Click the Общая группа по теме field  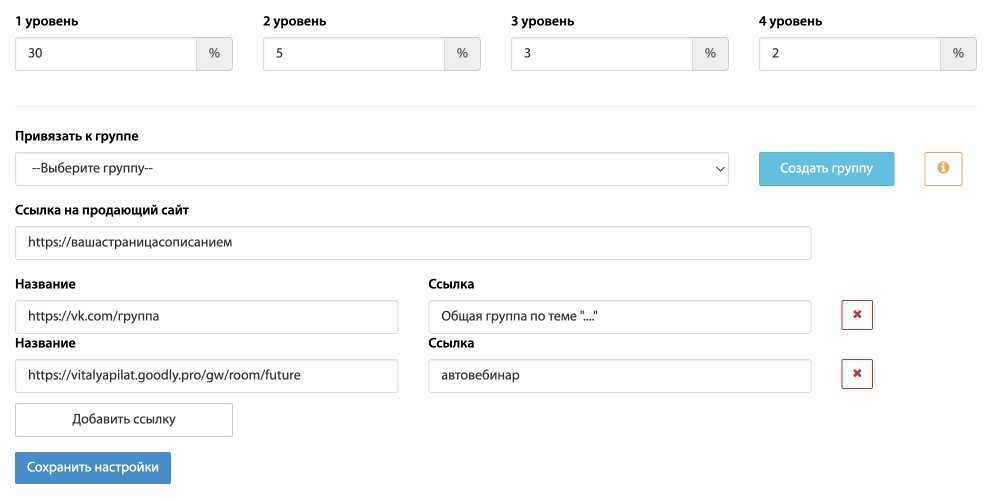point(620,317)
